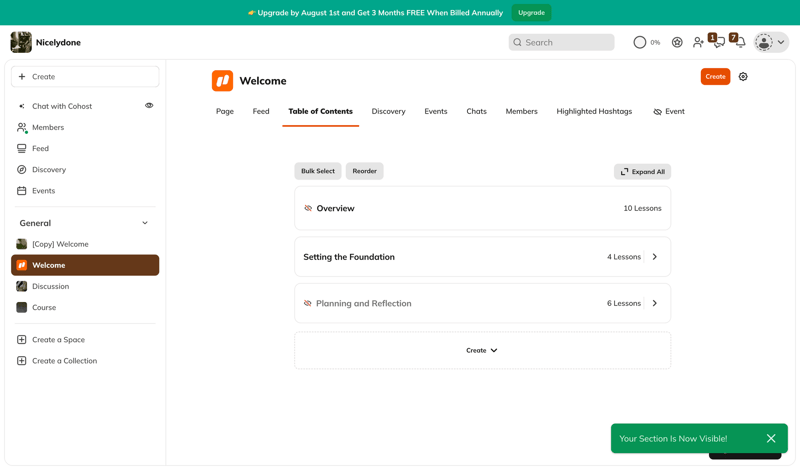This screenshot has height=470, width=800.
Task: Toggle hidden eye icon on Overview
Action: tap(308, 208)
